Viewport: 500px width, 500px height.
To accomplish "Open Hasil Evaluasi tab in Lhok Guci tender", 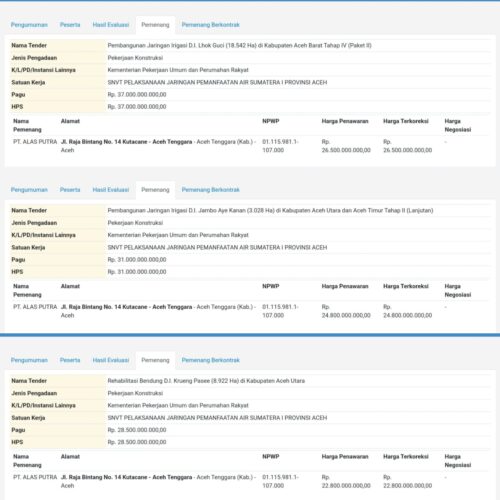I will pos(111,25).
